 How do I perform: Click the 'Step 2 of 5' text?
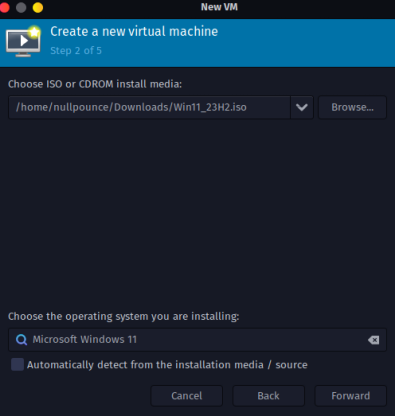pyautogui.click(x=76, y=51)
